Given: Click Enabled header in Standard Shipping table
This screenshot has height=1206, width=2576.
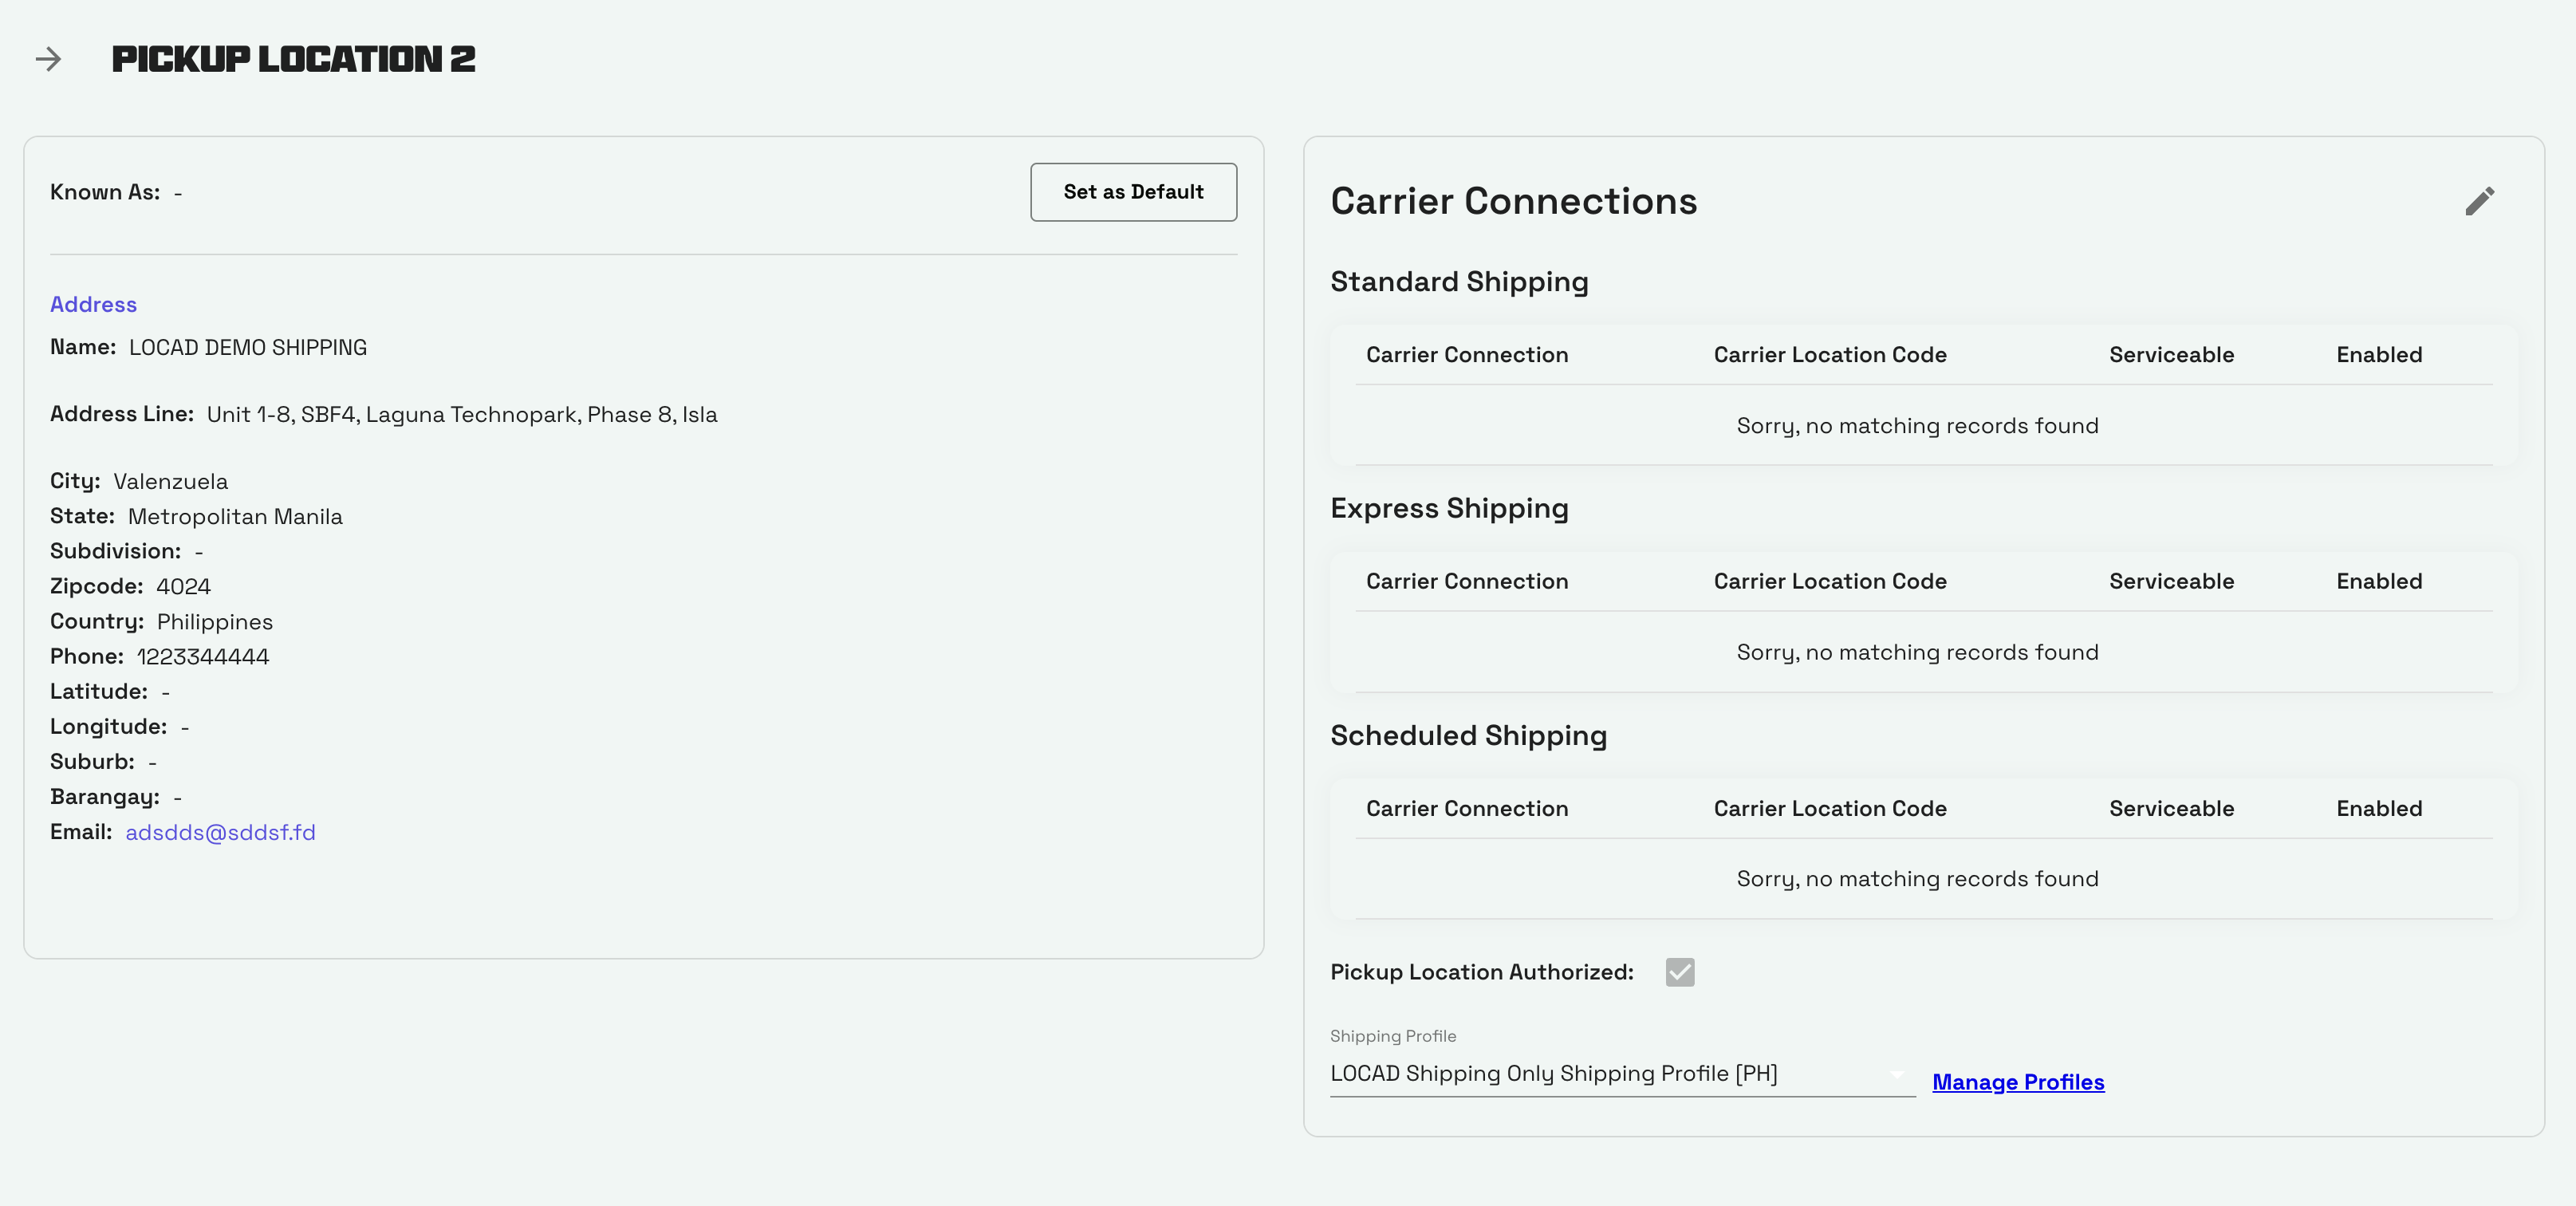Looking at the screenshot, I should [2378, 355].
